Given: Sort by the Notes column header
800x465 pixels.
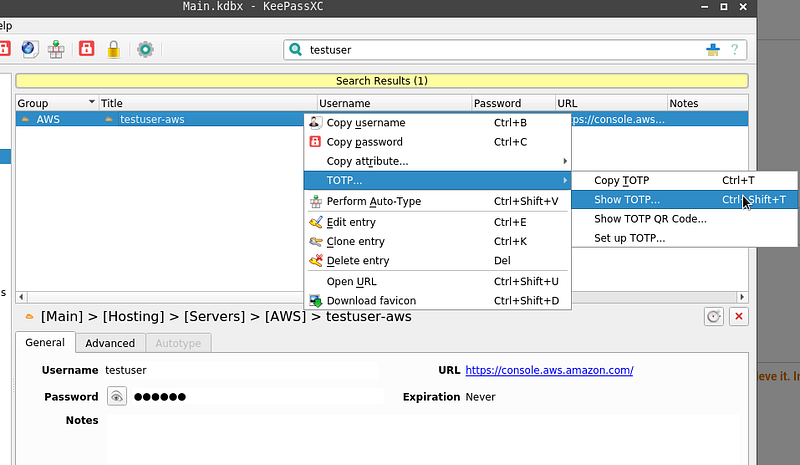Looking at the screenshot, I should click(x=708, y=103).
